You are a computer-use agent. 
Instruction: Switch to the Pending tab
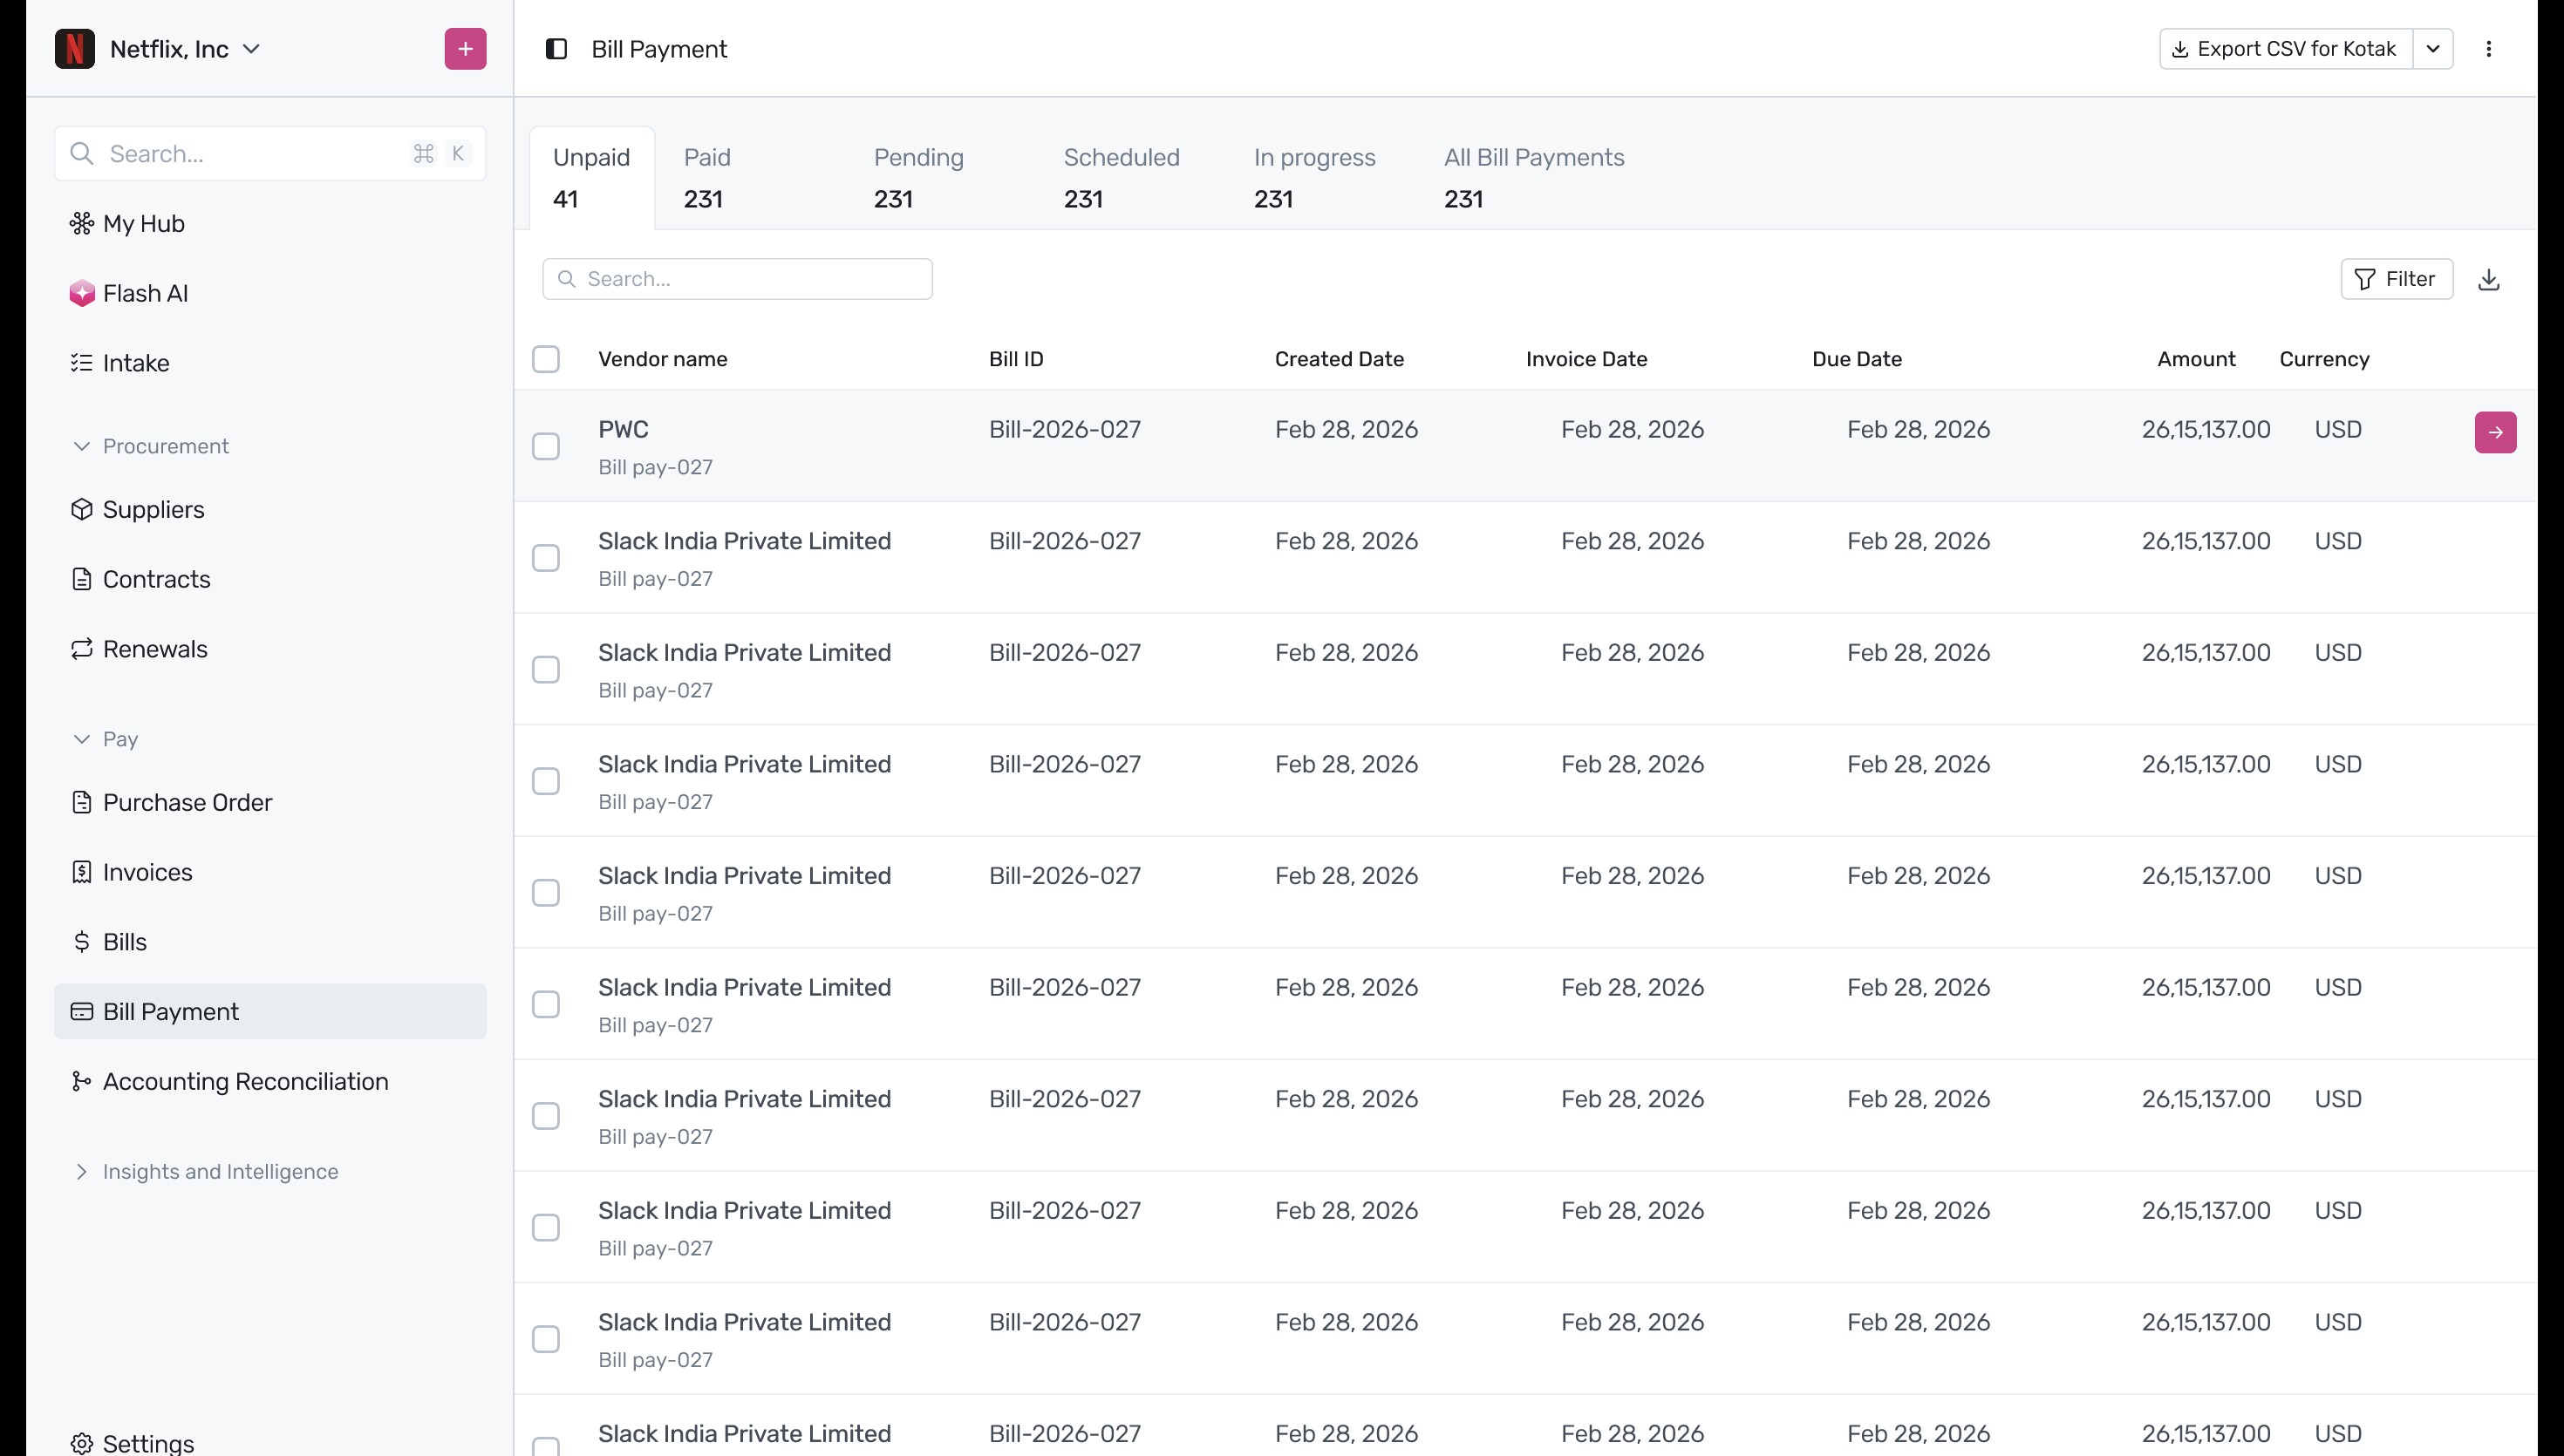click(x=918, y=178)
